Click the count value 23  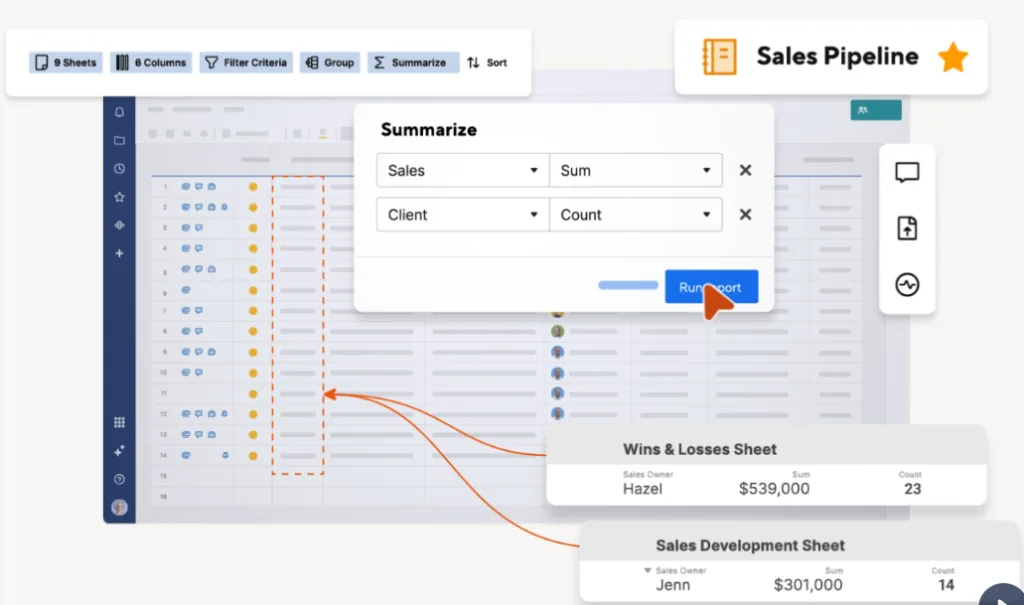pos(912,489)
